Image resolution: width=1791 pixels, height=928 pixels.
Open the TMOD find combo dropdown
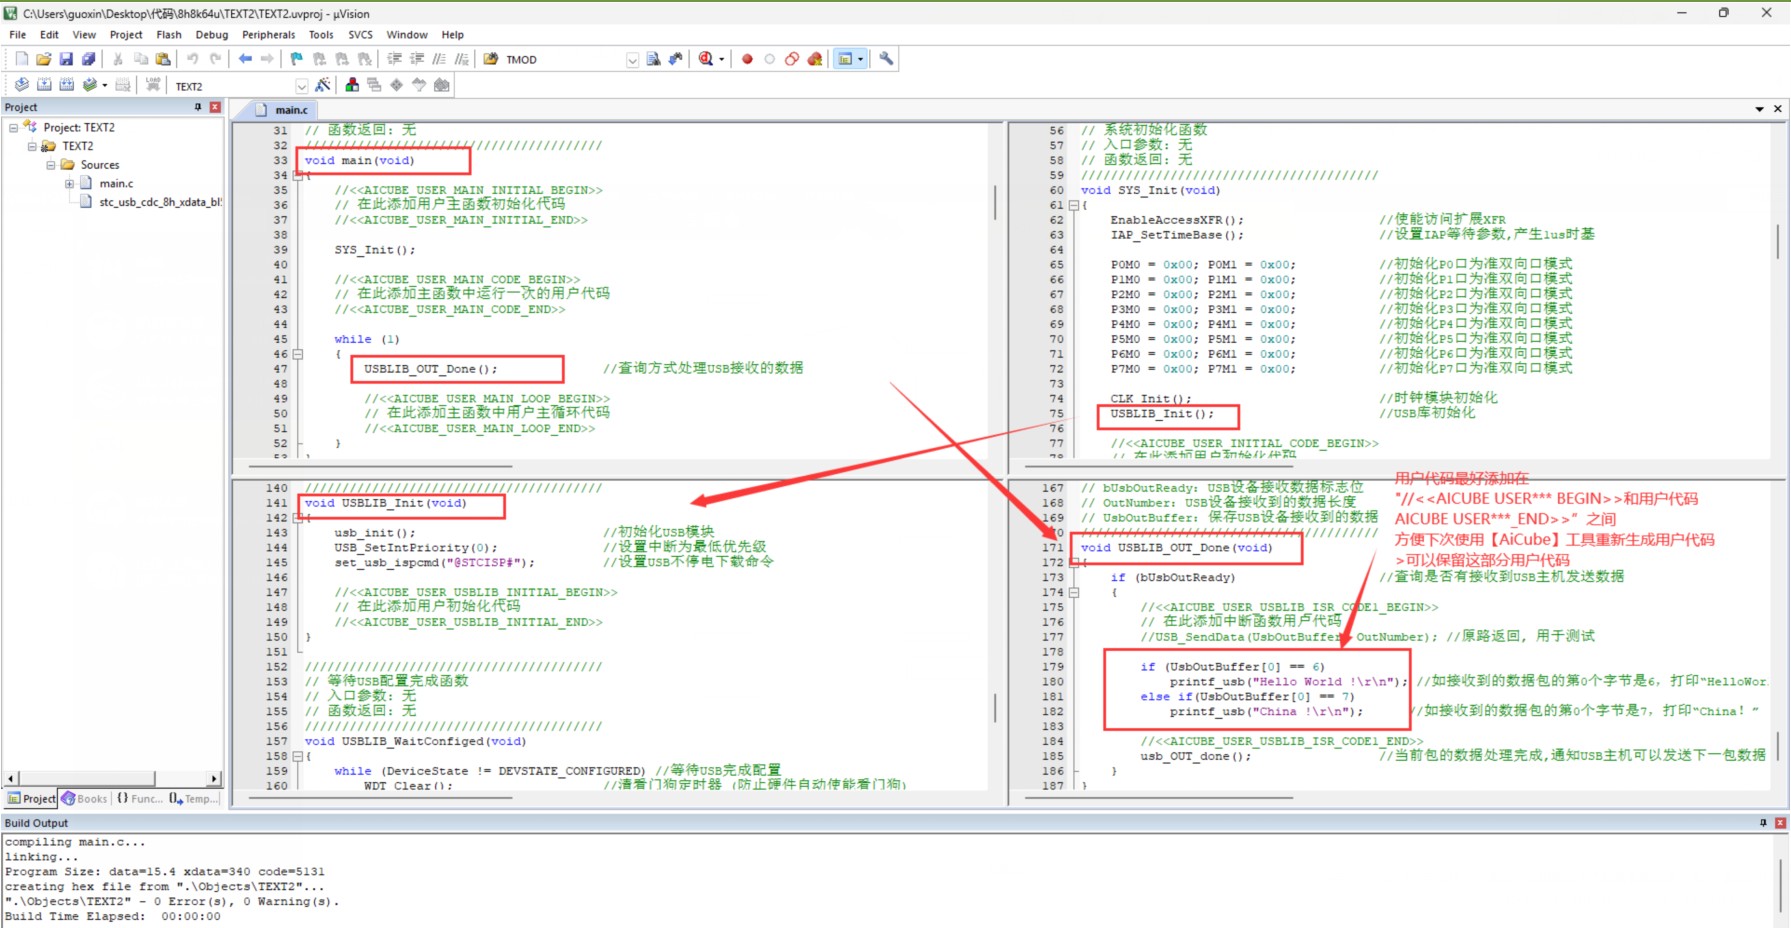[632, 60]
